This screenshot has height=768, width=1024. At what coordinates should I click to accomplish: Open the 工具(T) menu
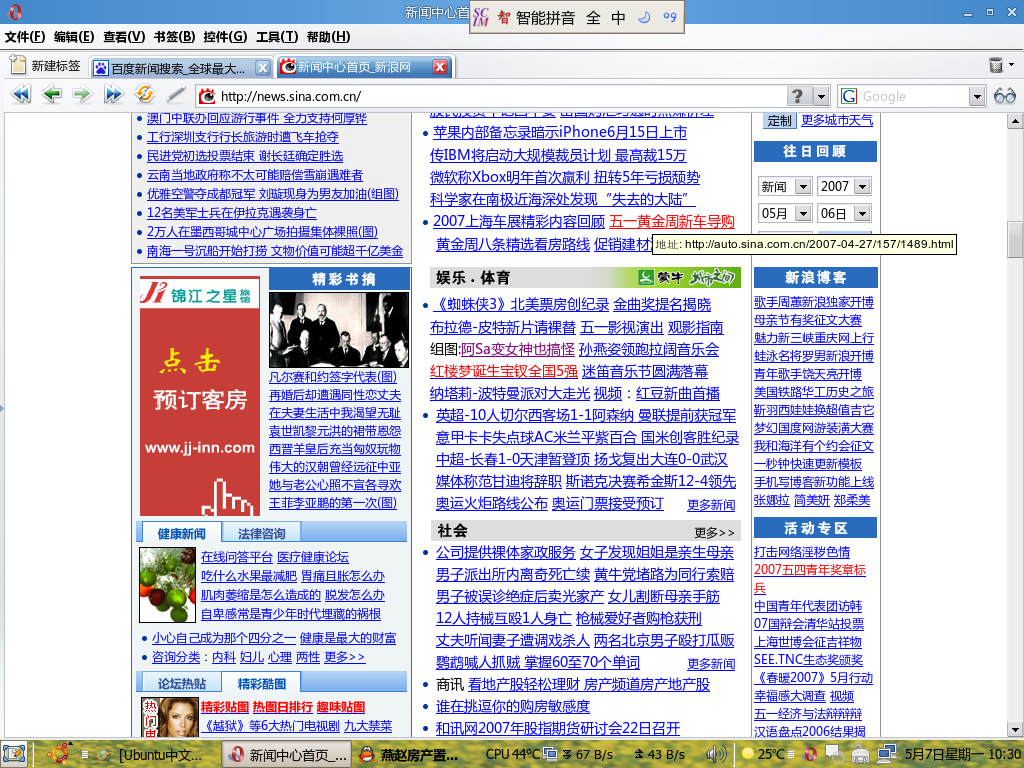click(277, 37)
